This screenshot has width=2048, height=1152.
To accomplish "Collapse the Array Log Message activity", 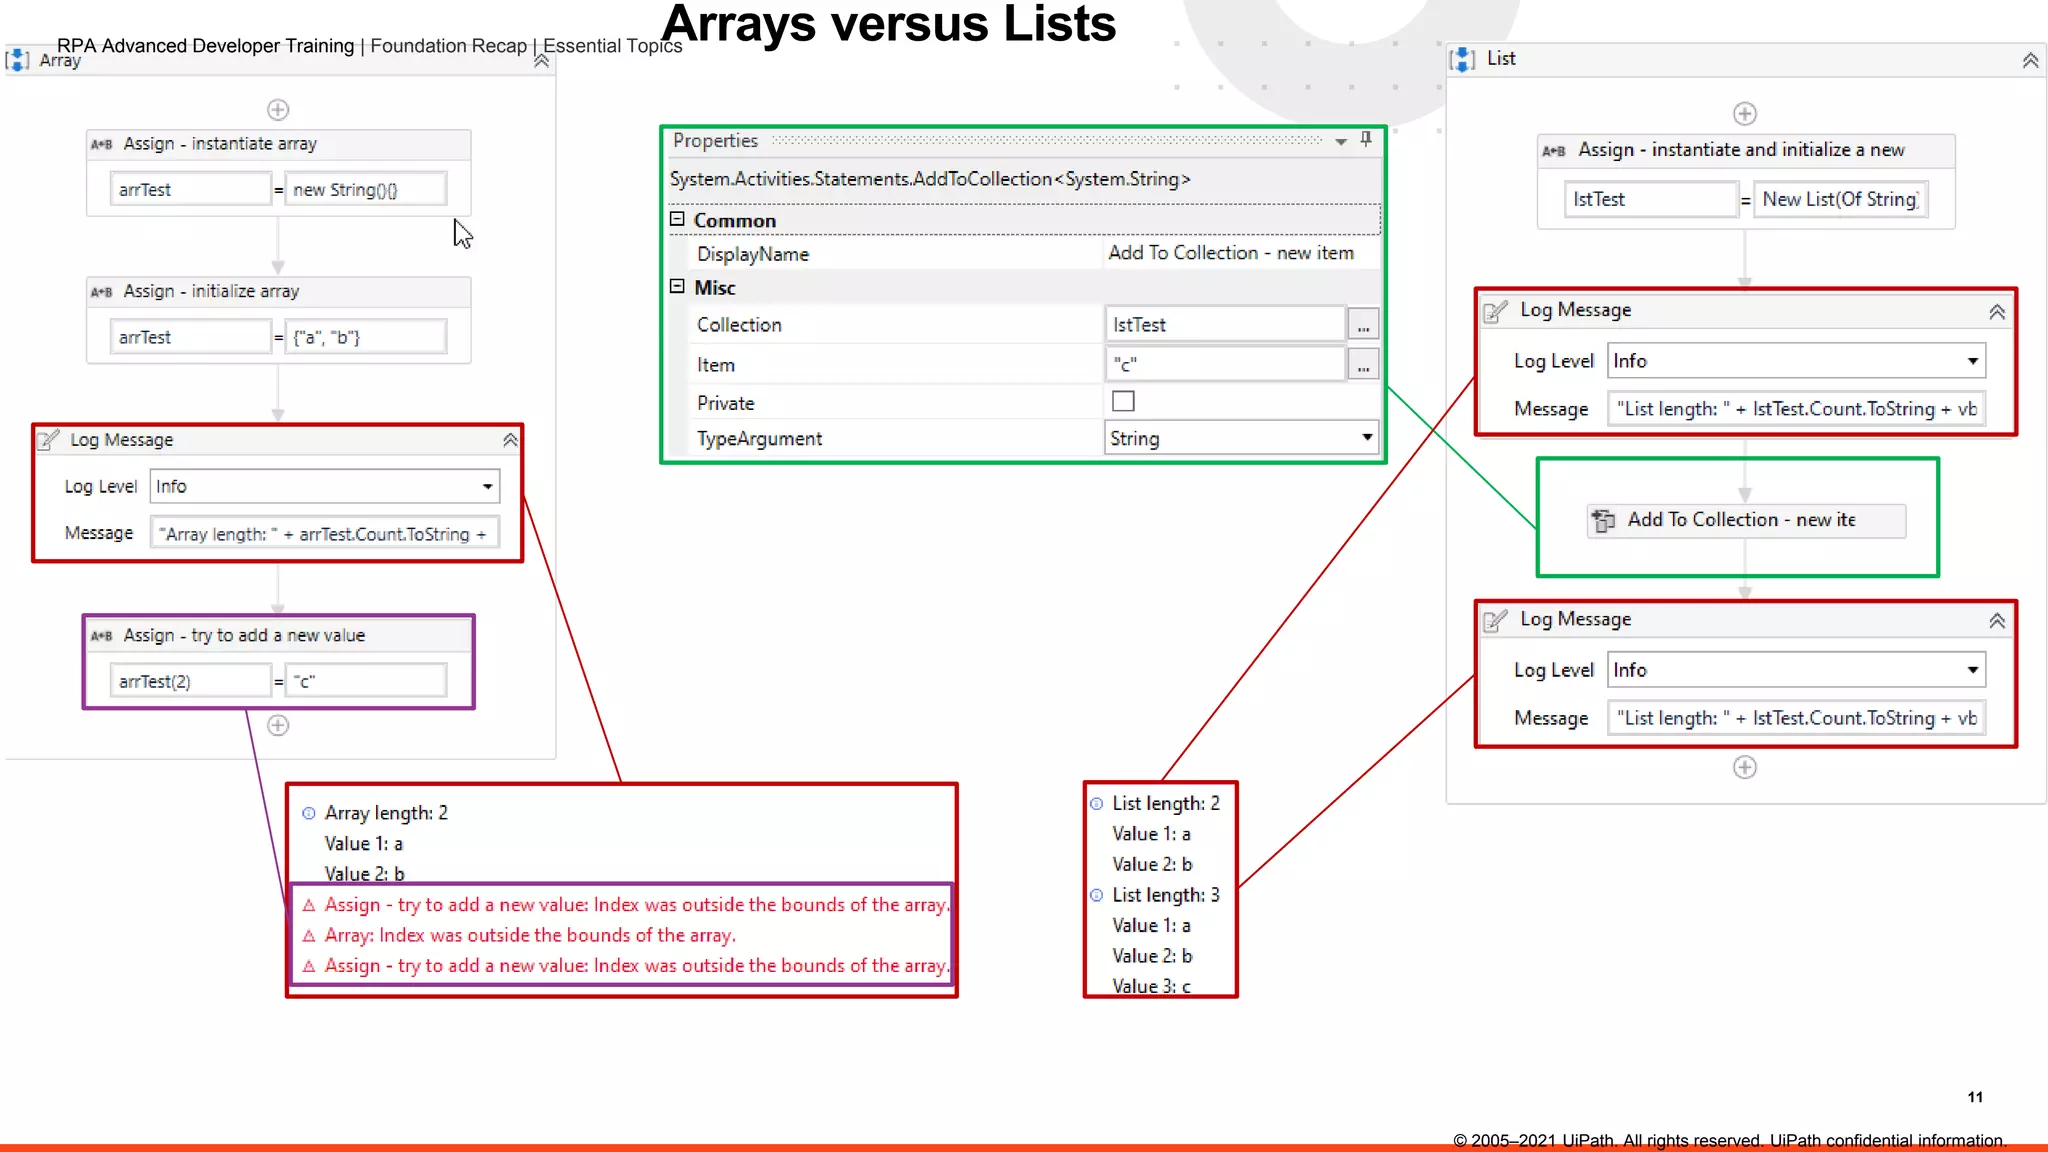I will pyautogui.click(x=510, y=440).
